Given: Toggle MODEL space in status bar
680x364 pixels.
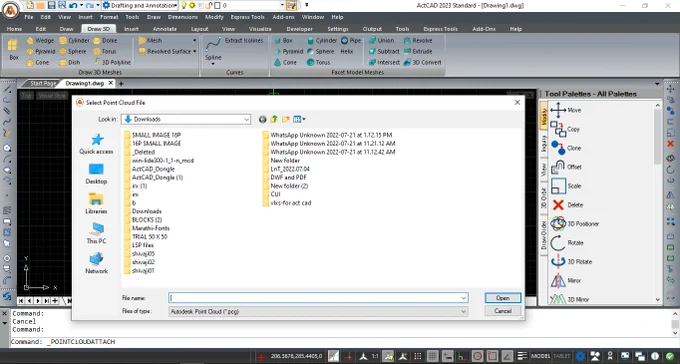Looking at the screenshot, I should tap(540, 356).
